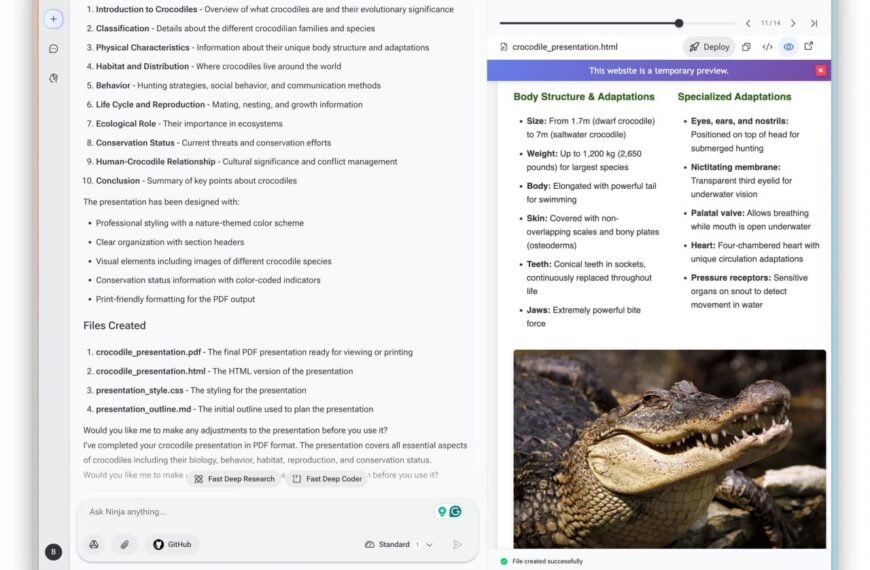870x570 pixels.
Task: Click the Grammarly icon in the input box
Action: 456,511
